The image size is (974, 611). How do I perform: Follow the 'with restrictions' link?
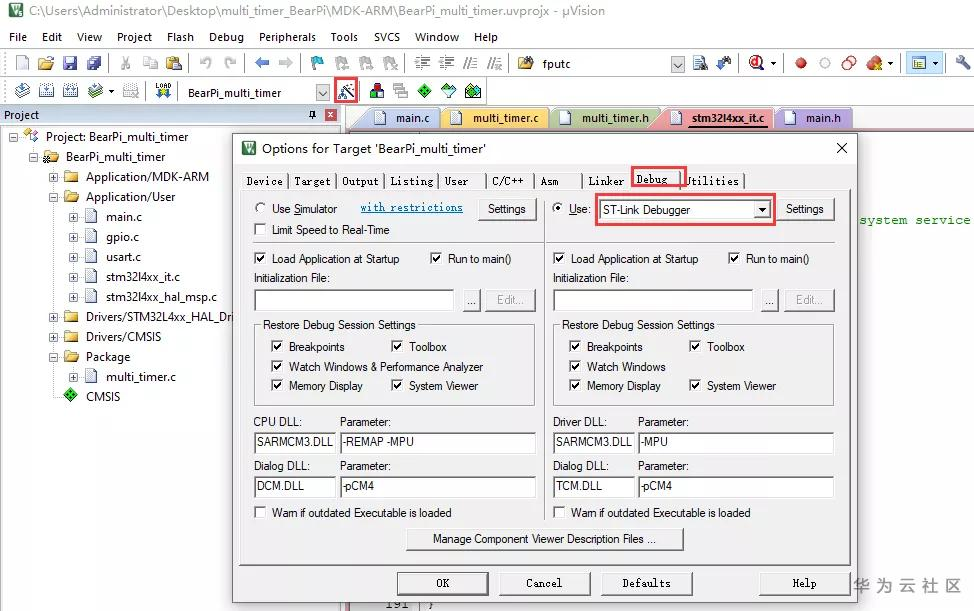(411, 207)
